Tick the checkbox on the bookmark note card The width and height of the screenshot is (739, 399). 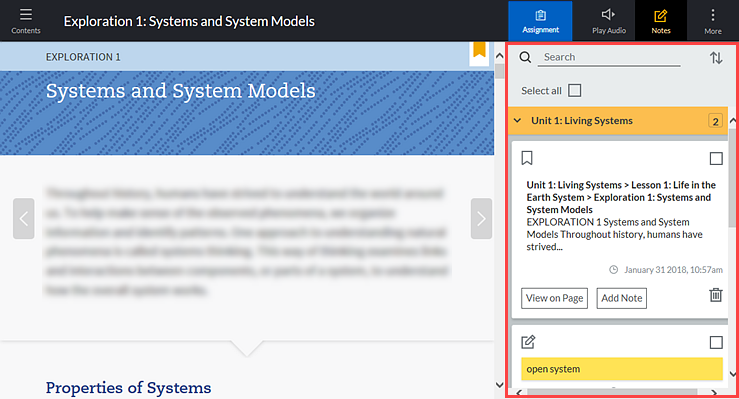[x=716, y=158]
